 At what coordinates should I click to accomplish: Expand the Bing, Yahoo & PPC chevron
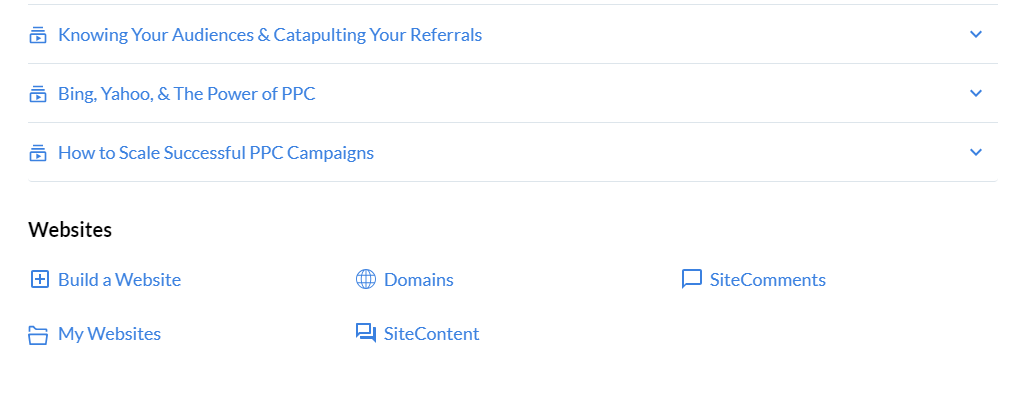click(976, 93)
